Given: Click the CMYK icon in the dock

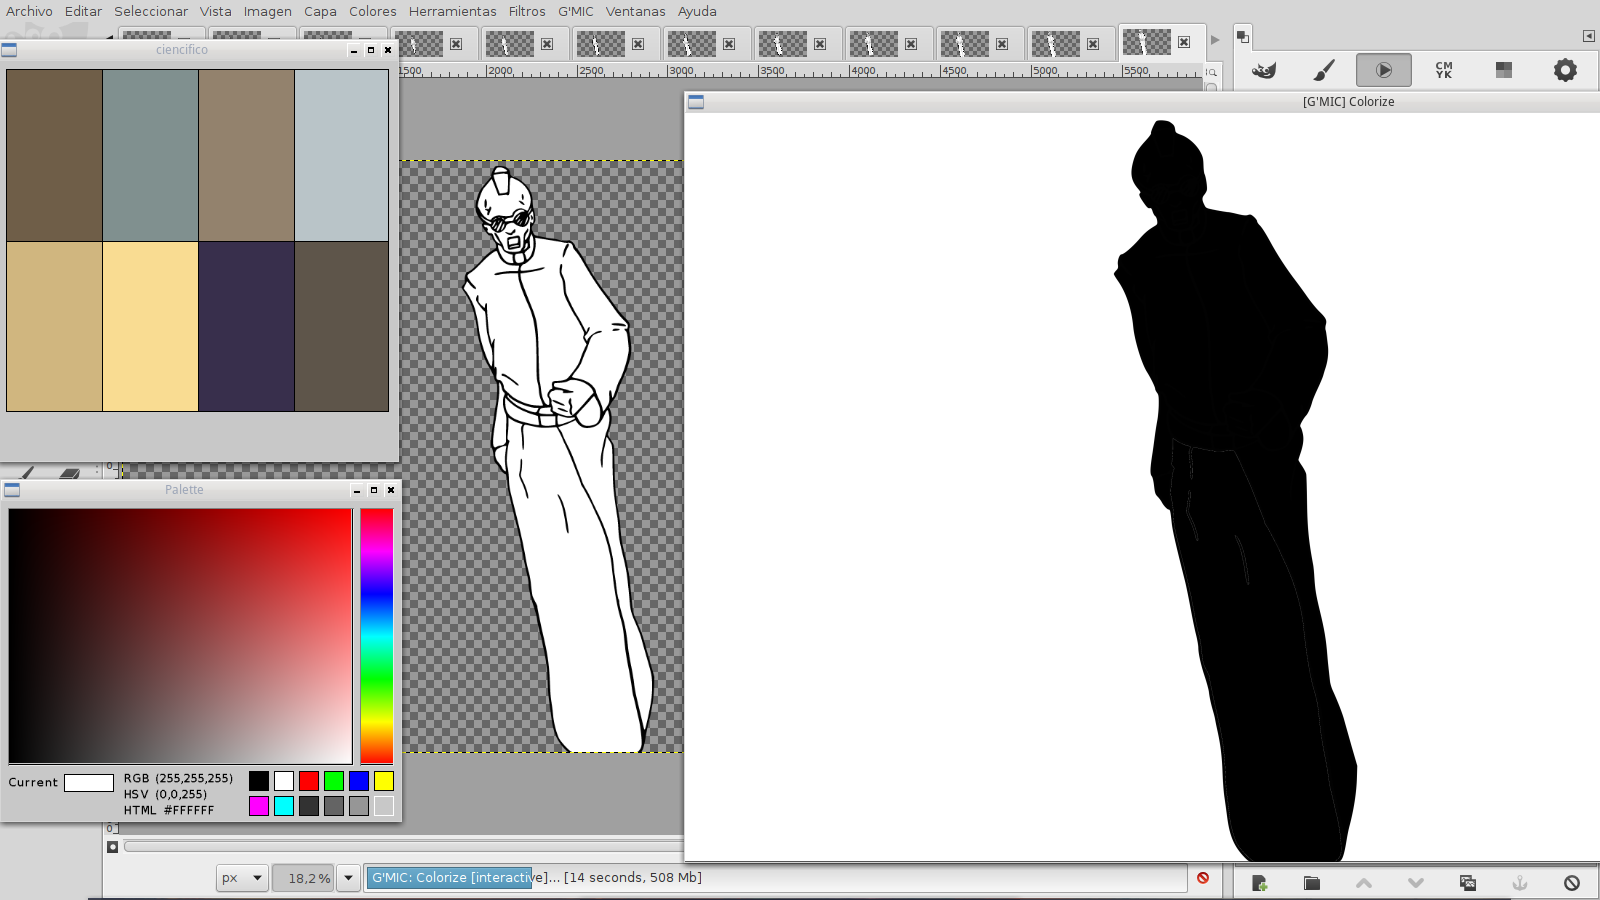Looking at the screenshot, I should point(1444,70).
